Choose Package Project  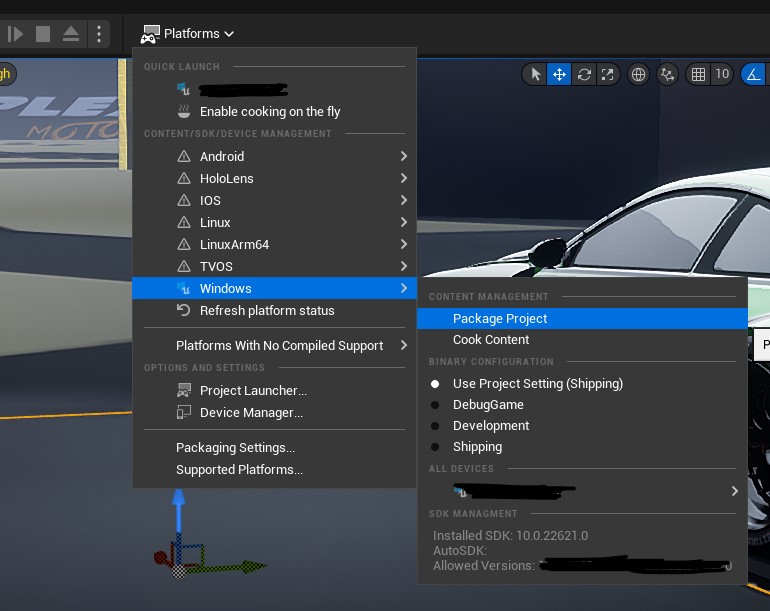(582, 318)
